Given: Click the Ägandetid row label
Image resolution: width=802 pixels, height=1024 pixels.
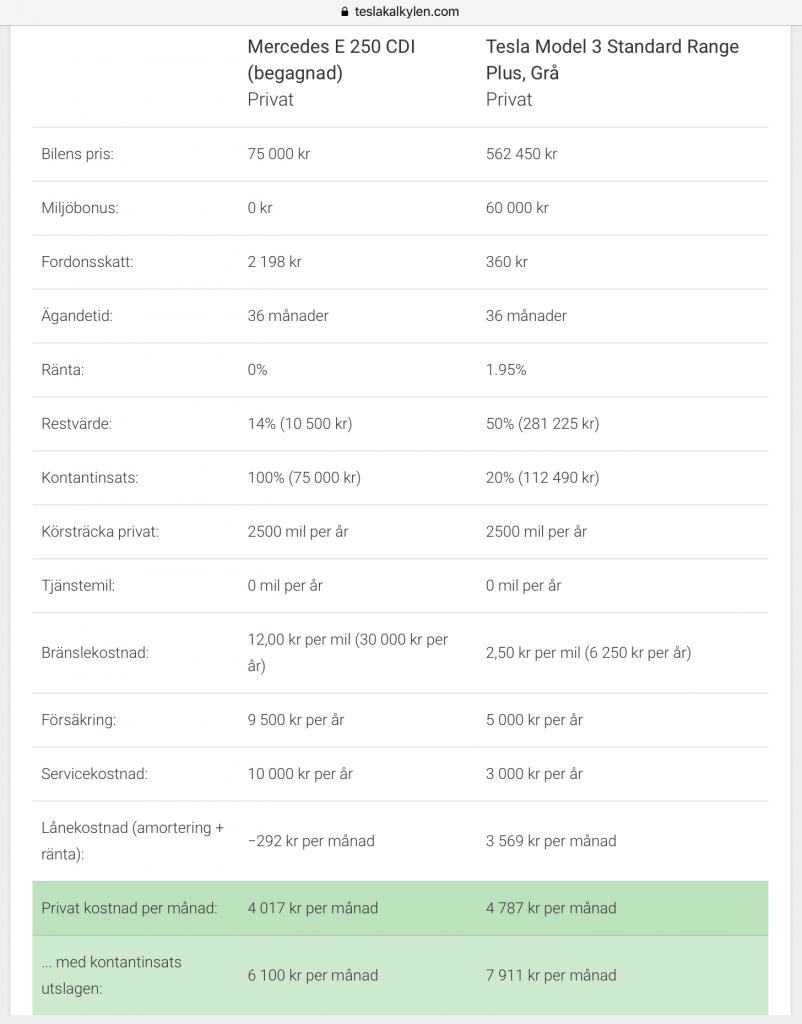Looking at the screenshot, I should (77, 316).
